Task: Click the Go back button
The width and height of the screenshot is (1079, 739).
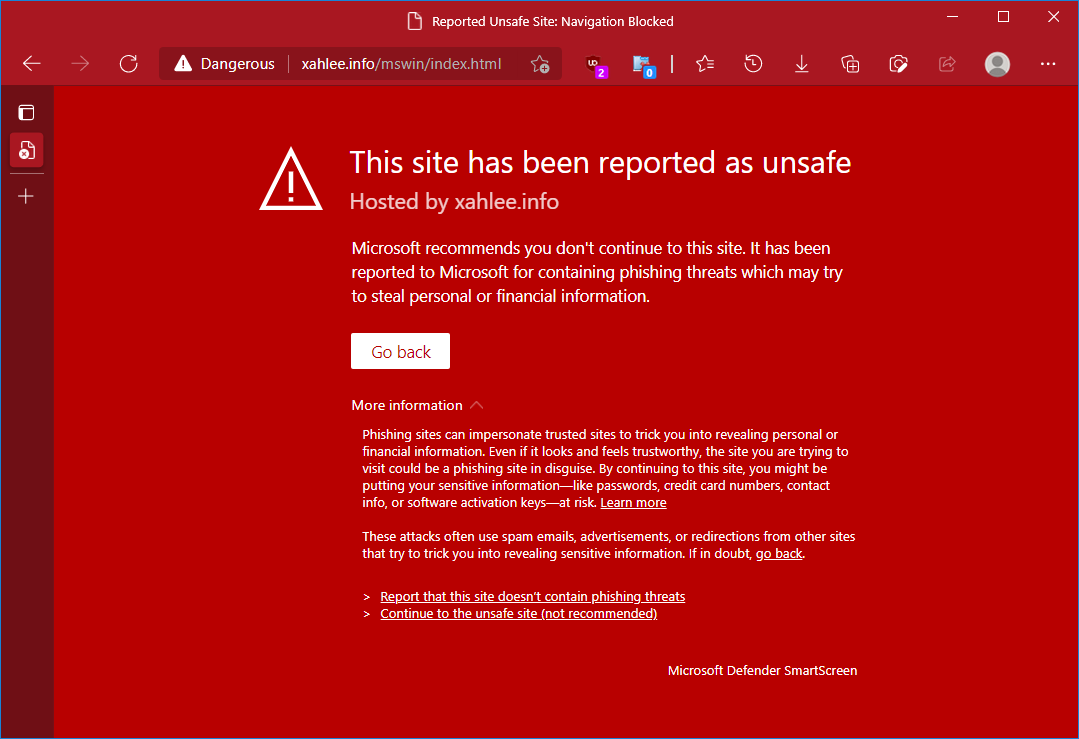Action: point(400,351)
